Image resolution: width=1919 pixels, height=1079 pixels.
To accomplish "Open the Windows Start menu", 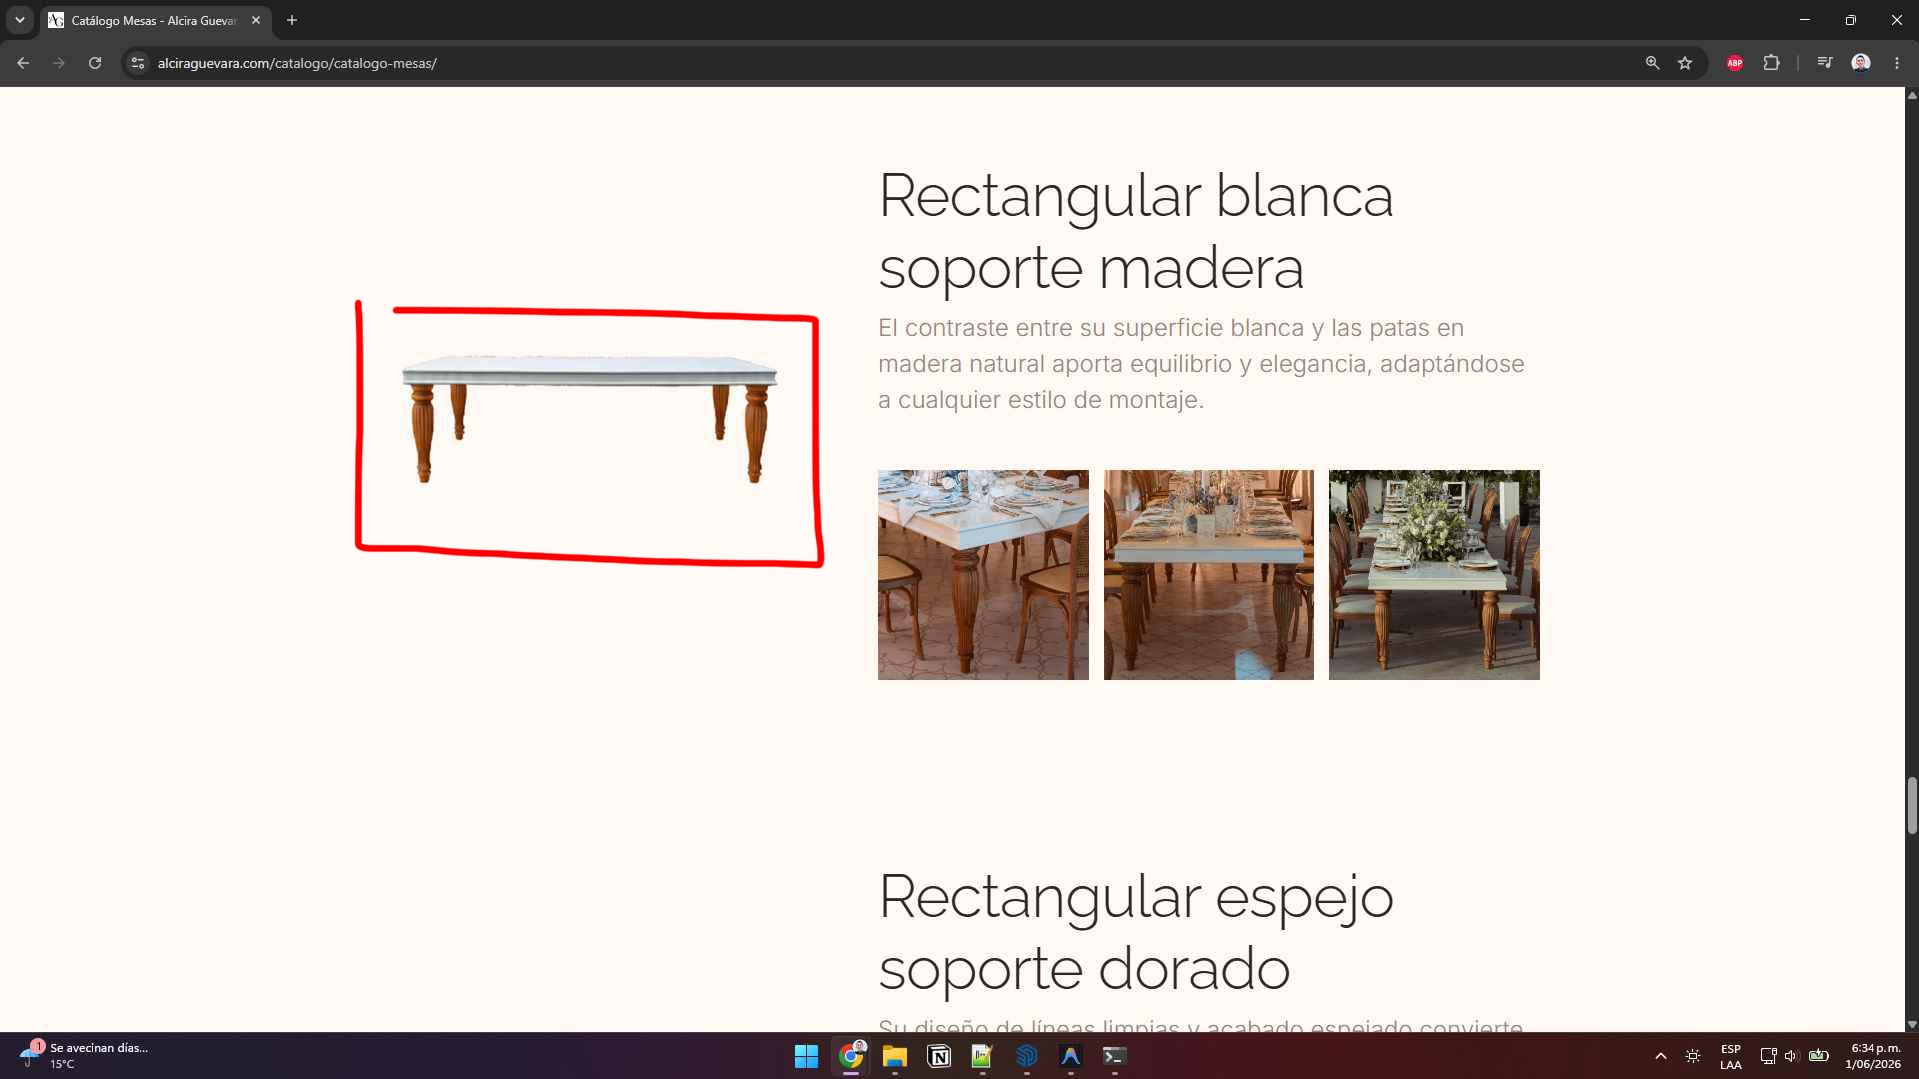I will (x=806, y=1056).
